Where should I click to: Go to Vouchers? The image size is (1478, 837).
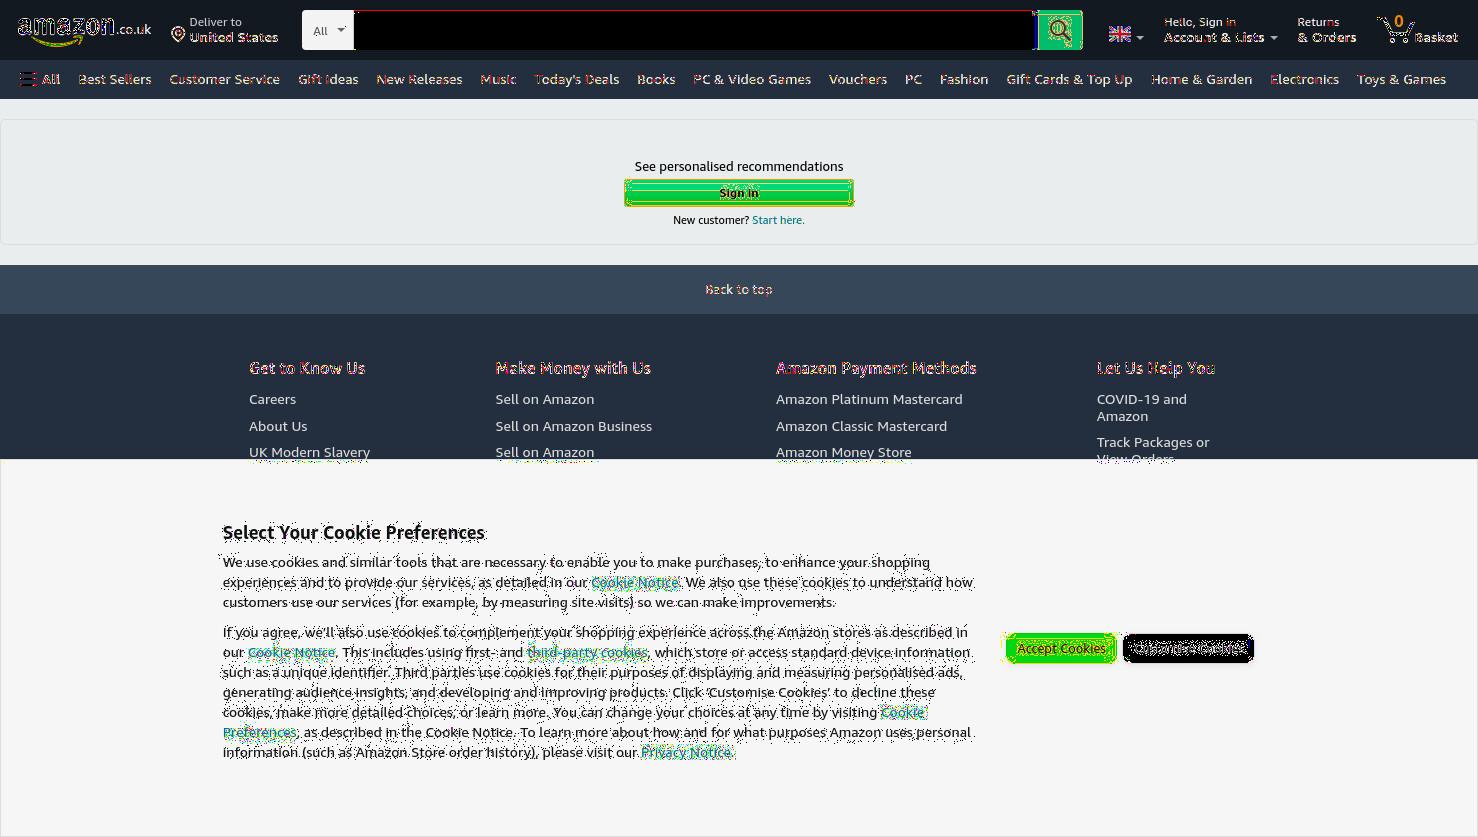[x=858, y=79]
